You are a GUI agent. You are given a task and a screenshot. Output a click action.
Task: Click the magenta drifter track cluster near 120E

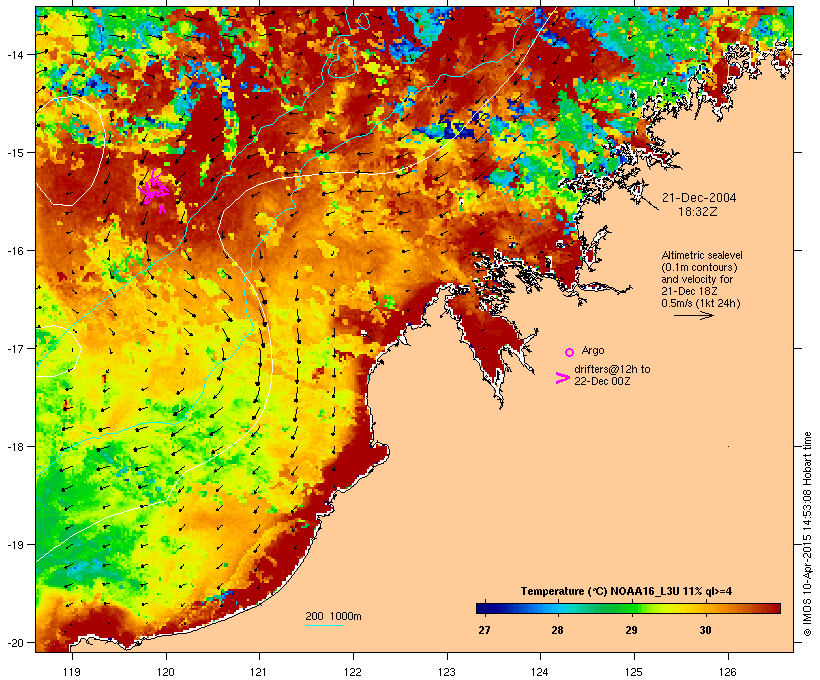tap(153, 189)
